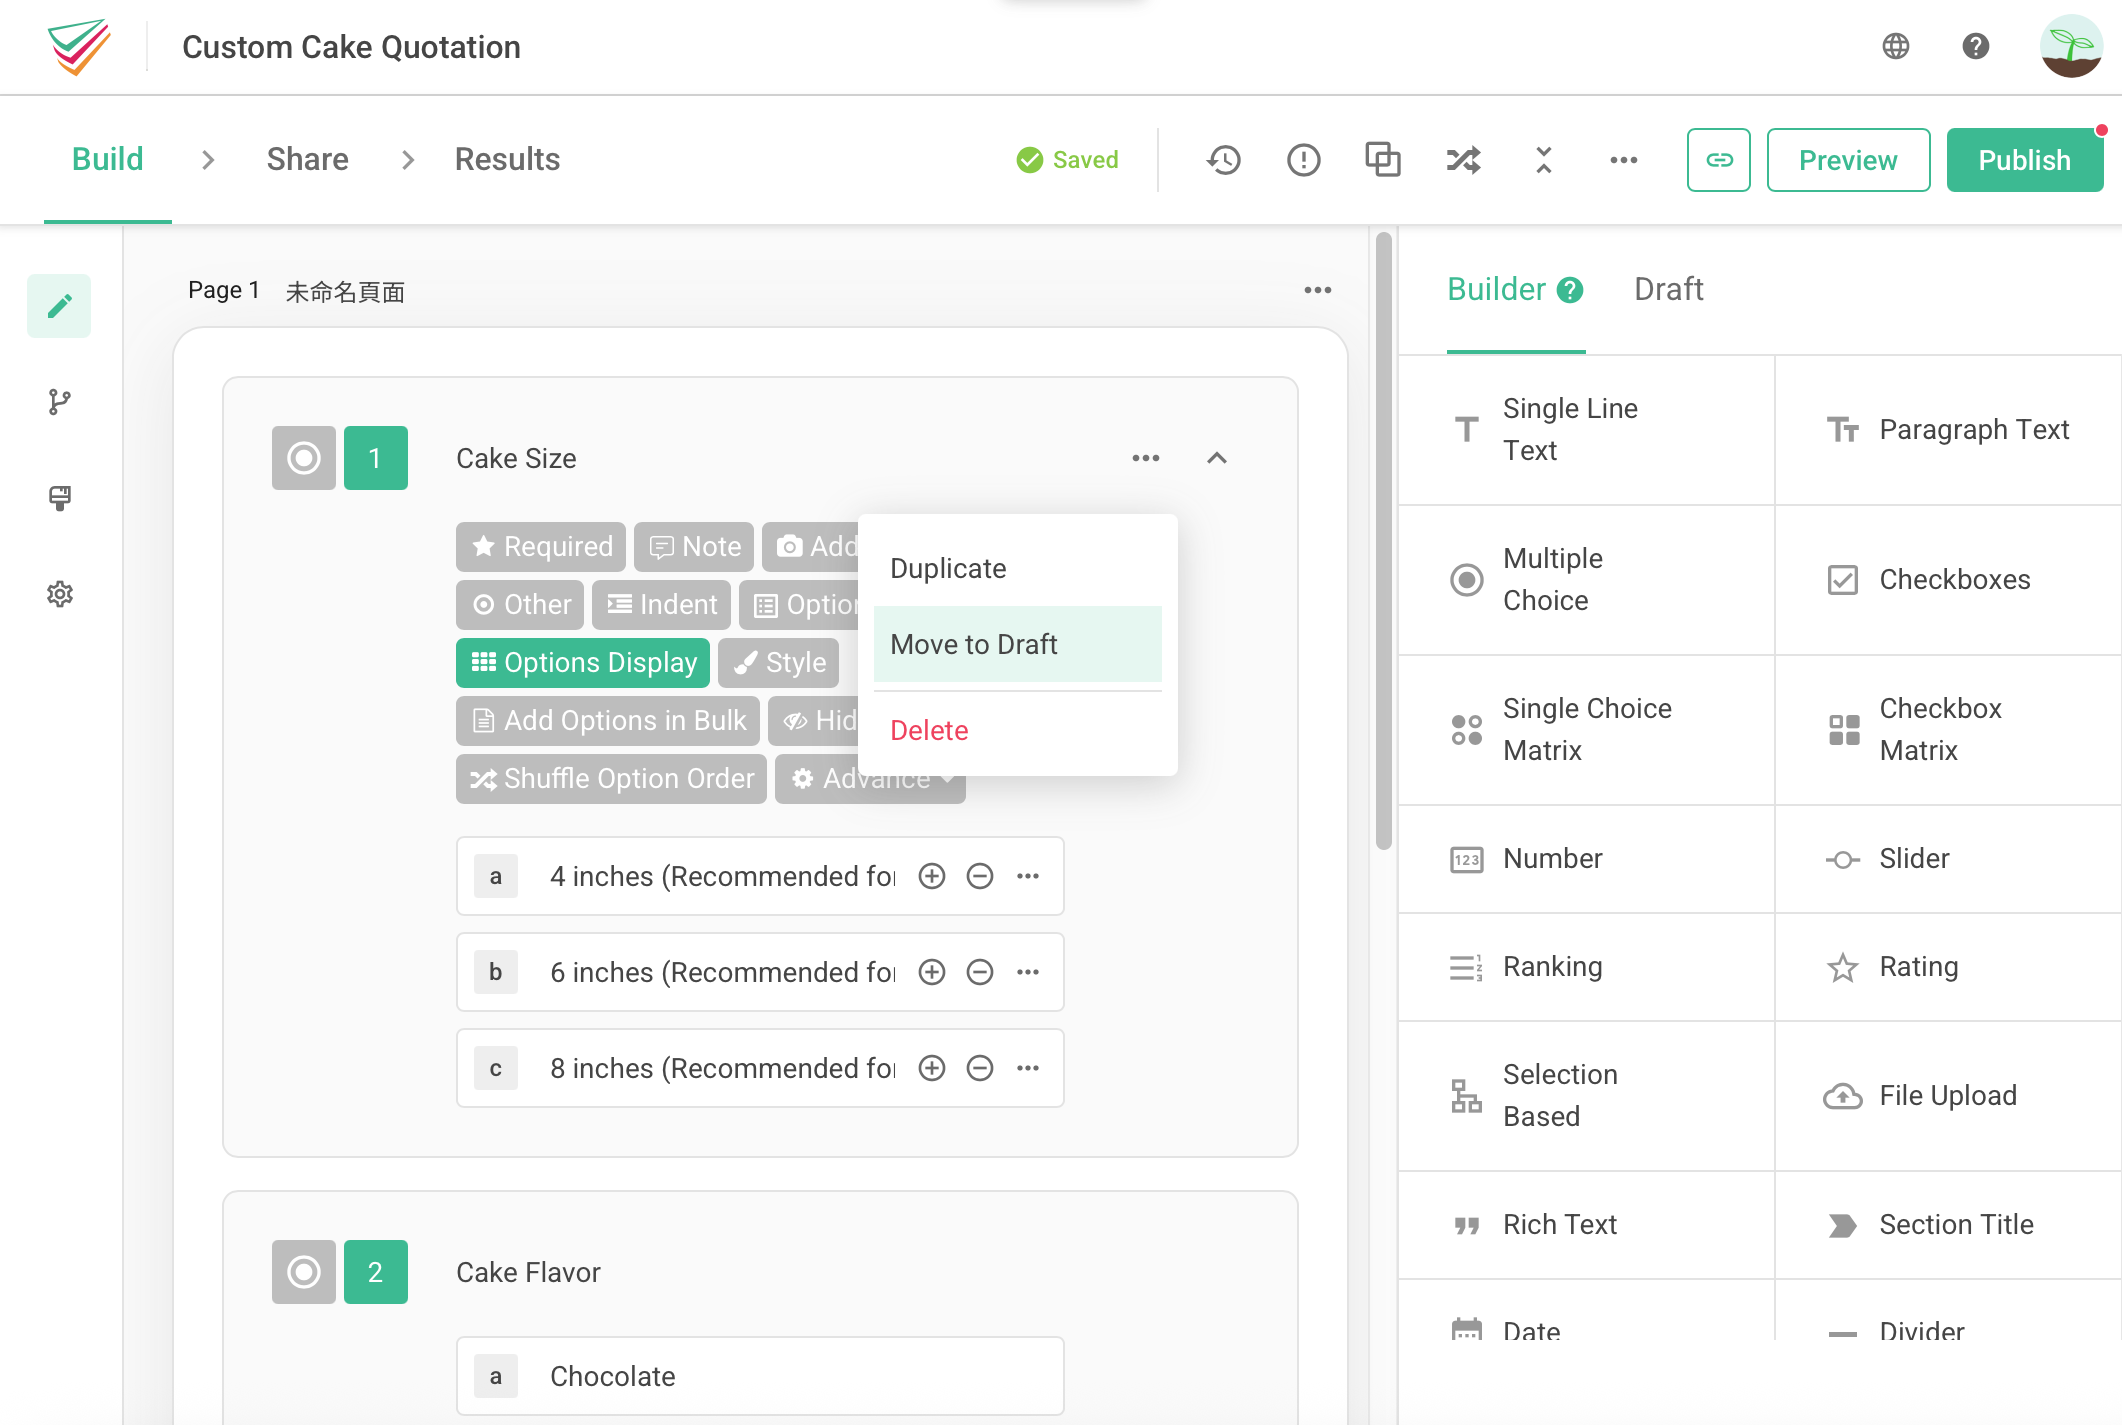
Task: Remove the 6 inches option
Action: click(x=979, y=972)
